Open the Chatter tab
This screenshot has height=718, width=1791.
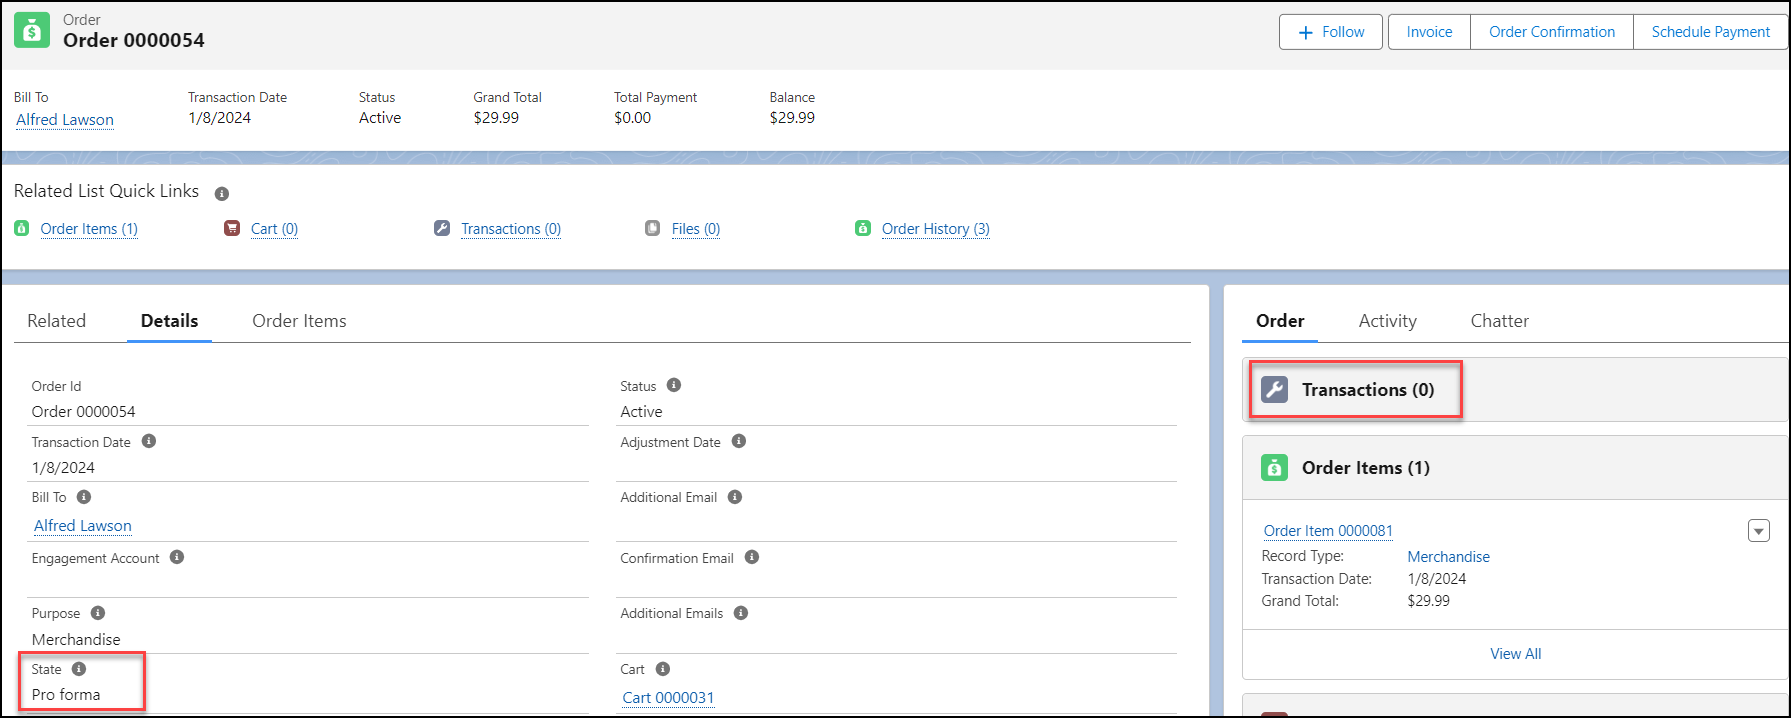click(x=1499, y=321)
